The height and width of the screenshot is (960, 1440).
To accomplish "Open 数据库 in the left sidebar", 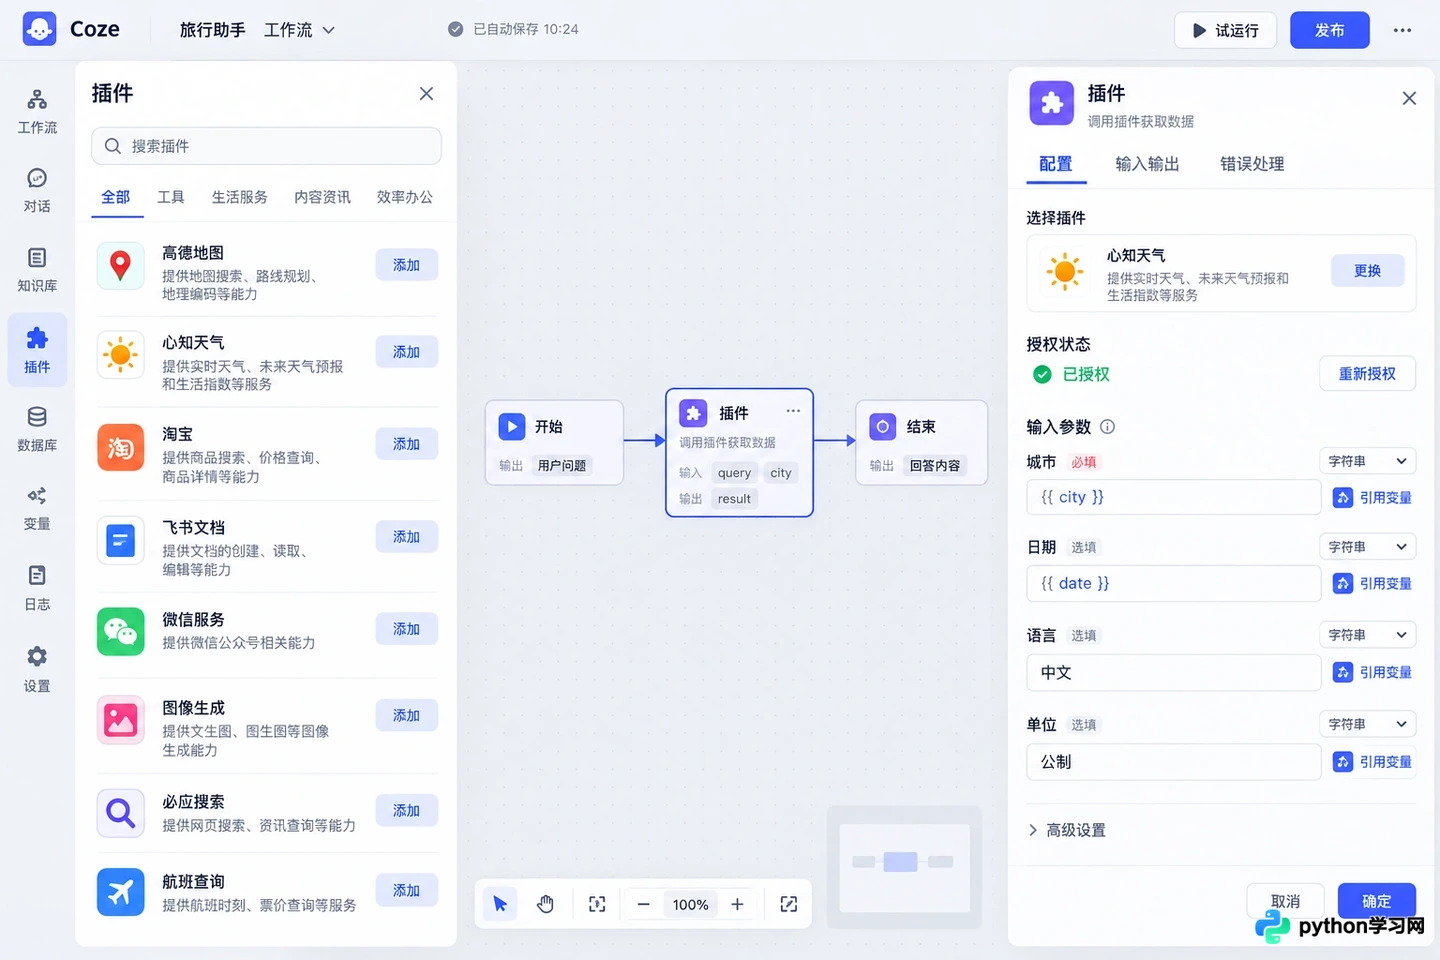I will [37, 429].
